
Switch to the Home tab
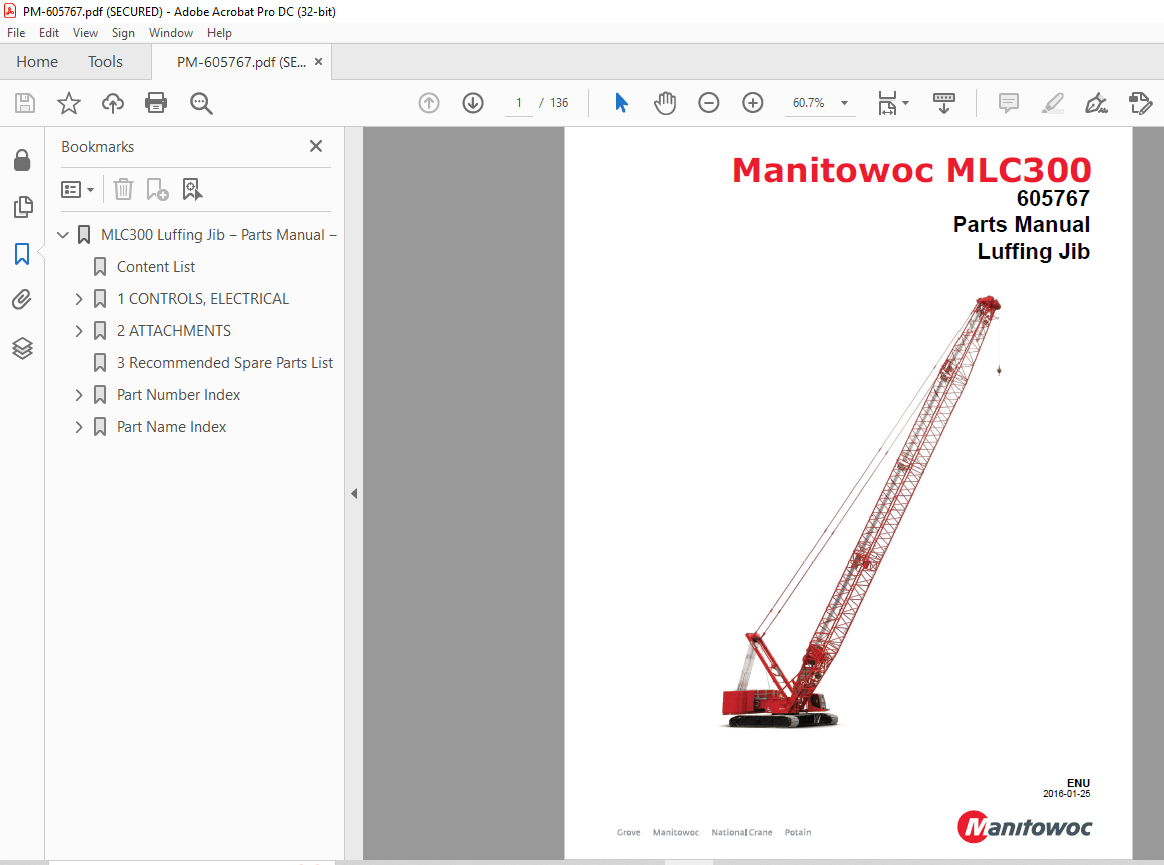click(37, 62)
